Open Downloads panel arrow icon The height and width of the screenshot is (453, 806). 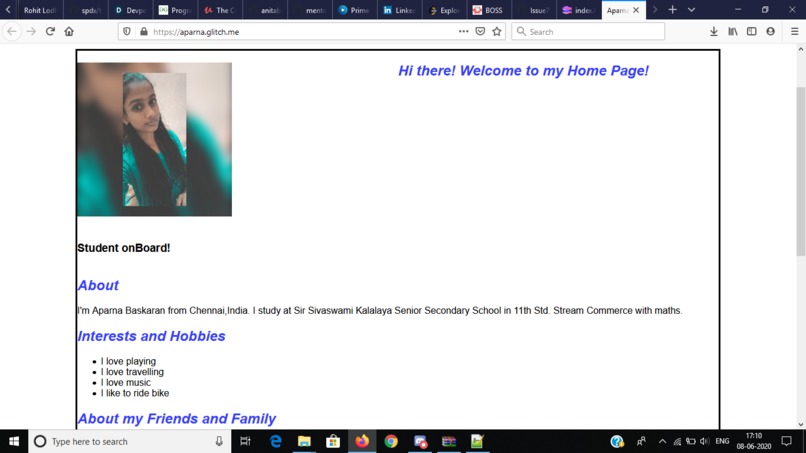(713, 31)
